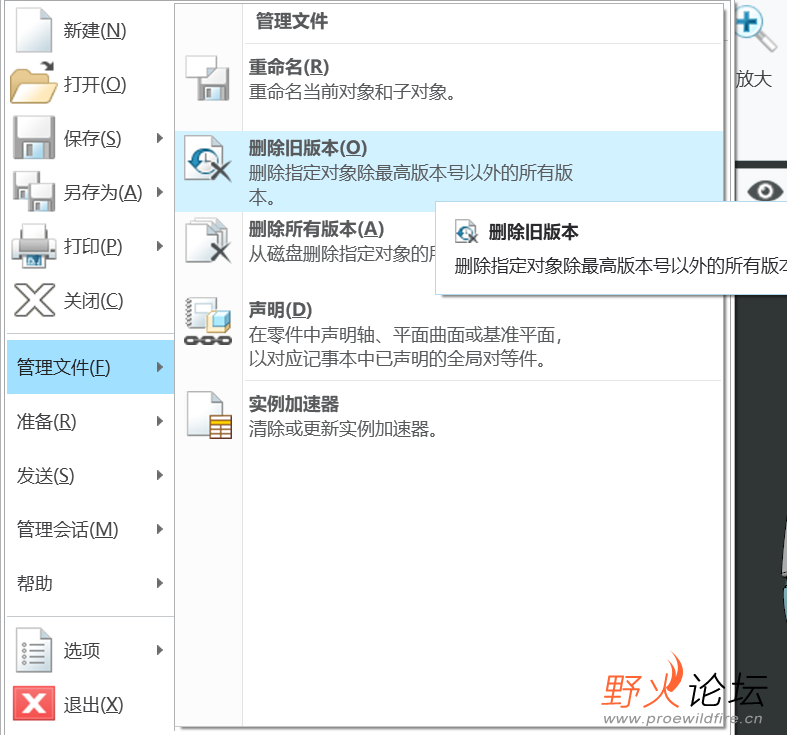Expand the Manage Session (管理会话) arrow

[x=160, y=529]
